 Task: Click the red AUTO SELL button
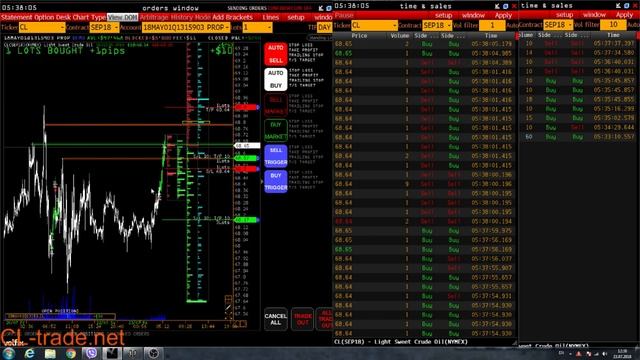click(276, 54)
